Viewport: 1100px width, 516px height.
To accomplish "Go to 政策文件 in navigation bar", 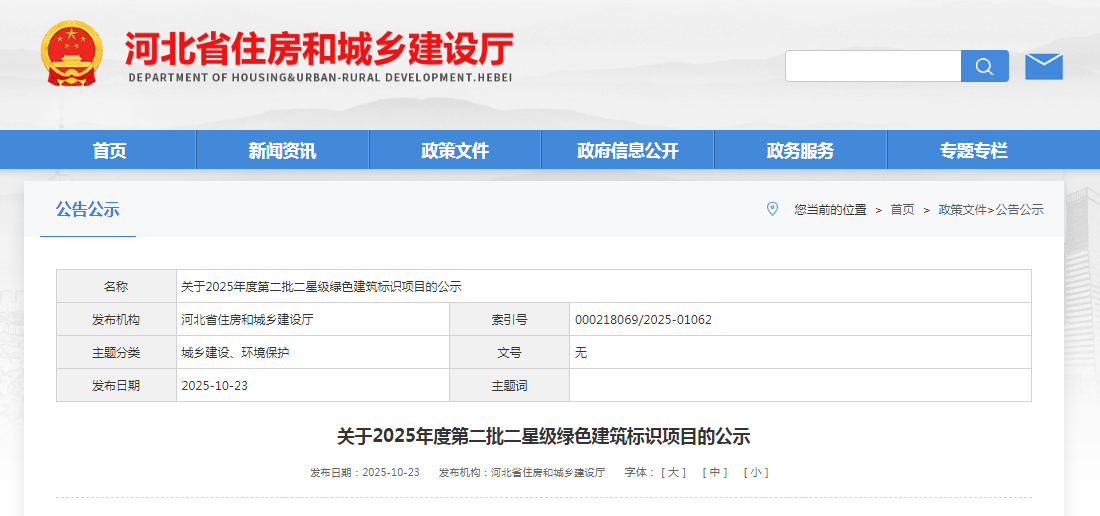I will [455, 150].
